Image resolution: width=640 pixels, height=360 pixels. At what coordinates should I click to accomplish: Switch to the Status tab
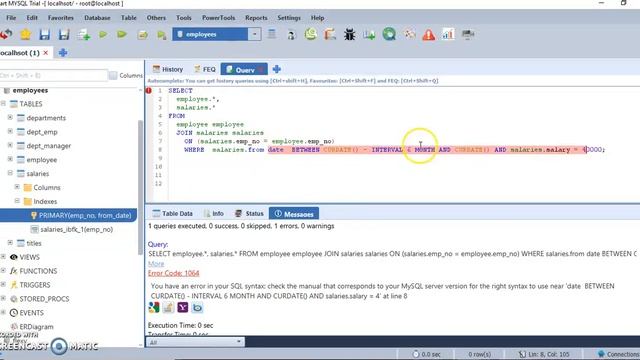coord(249,213)
